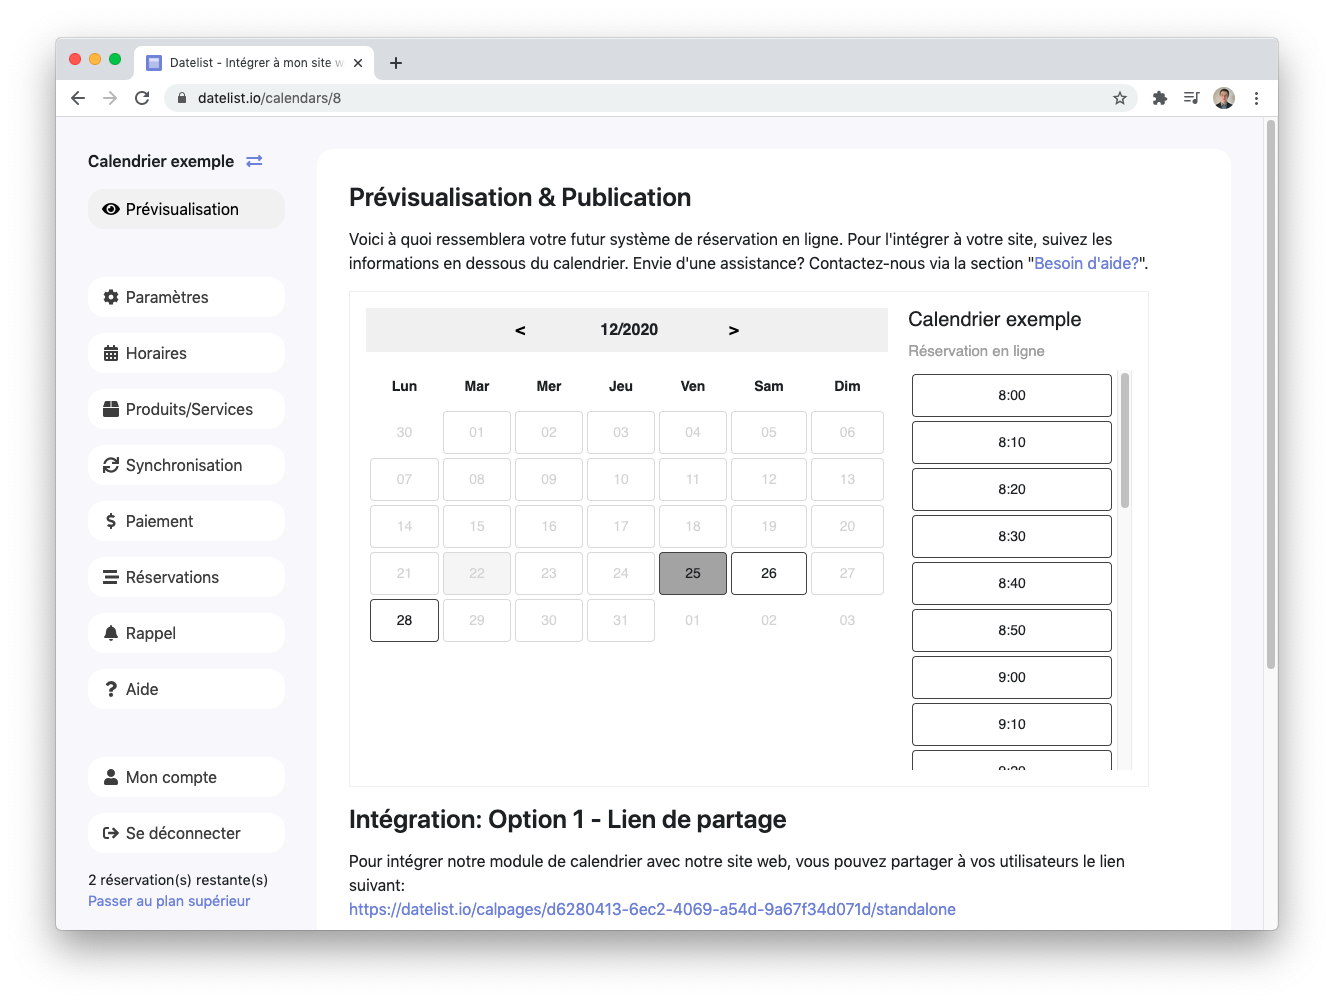Go to previous month in calendar
The height and width of the screenshot is (1004, 1334).
(520, 330)
